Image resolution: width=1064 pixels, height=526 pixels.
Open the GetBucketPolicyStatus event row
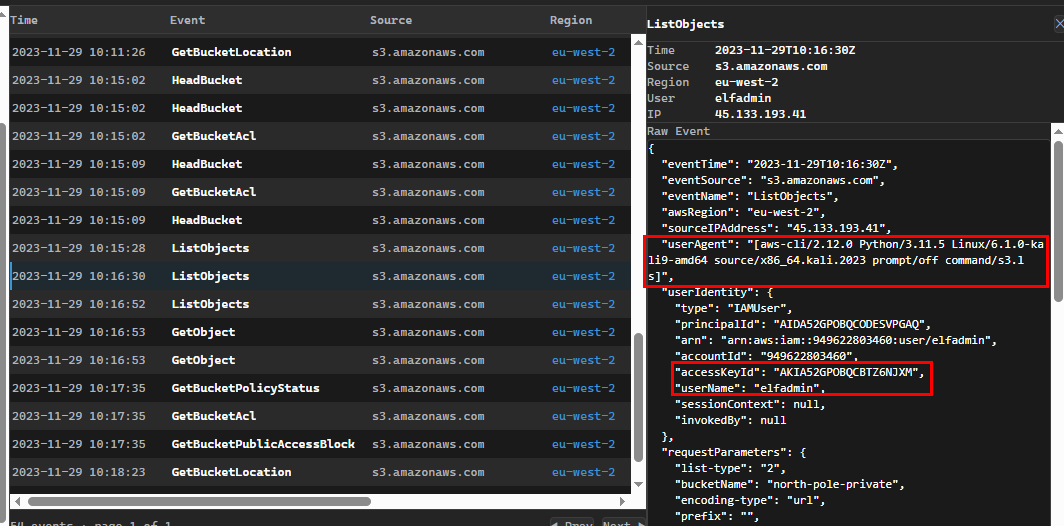click(320, 388)
